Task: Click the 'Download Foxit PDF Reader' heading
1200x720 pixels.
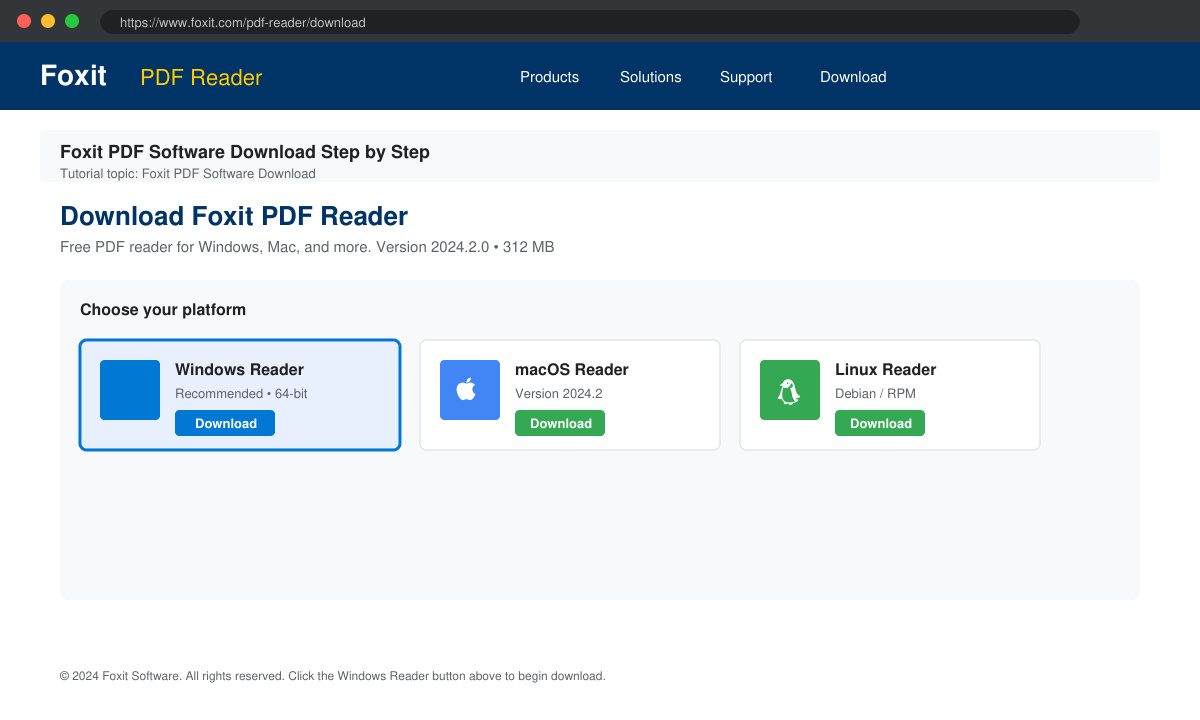Action: [x=234, y=216]
